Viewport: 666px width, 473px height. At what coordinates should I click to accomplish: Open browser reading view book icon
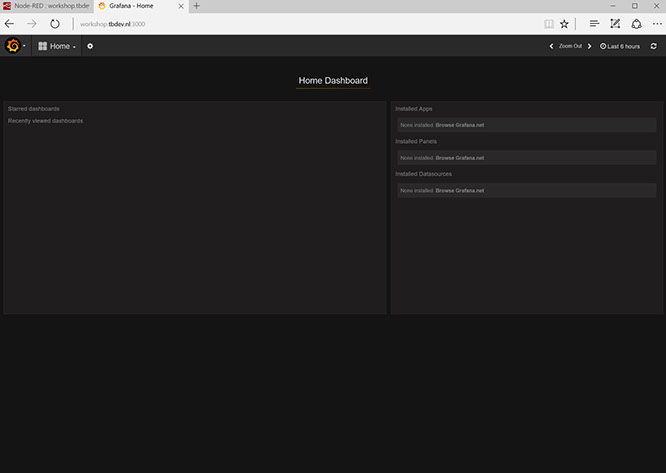point(549,24)
